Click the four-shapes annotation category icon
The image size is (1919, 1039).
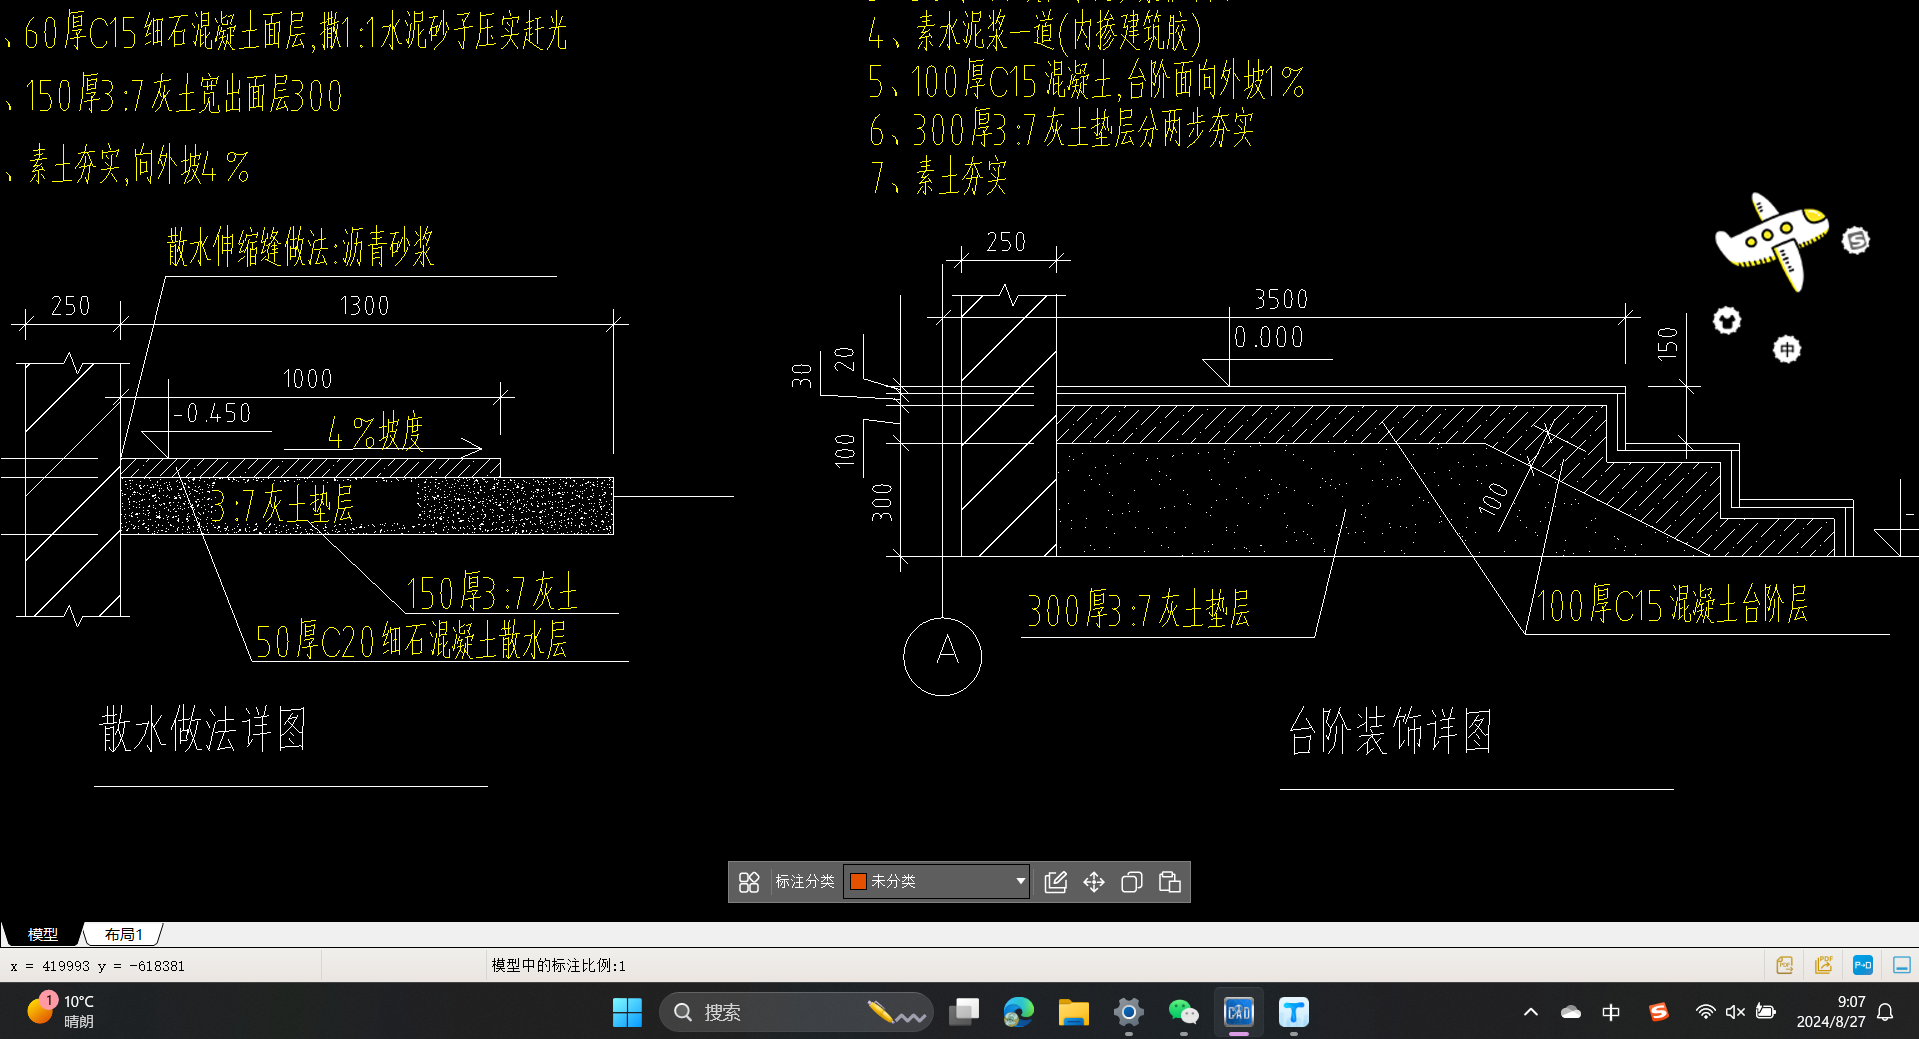click(x=749, y=882)
